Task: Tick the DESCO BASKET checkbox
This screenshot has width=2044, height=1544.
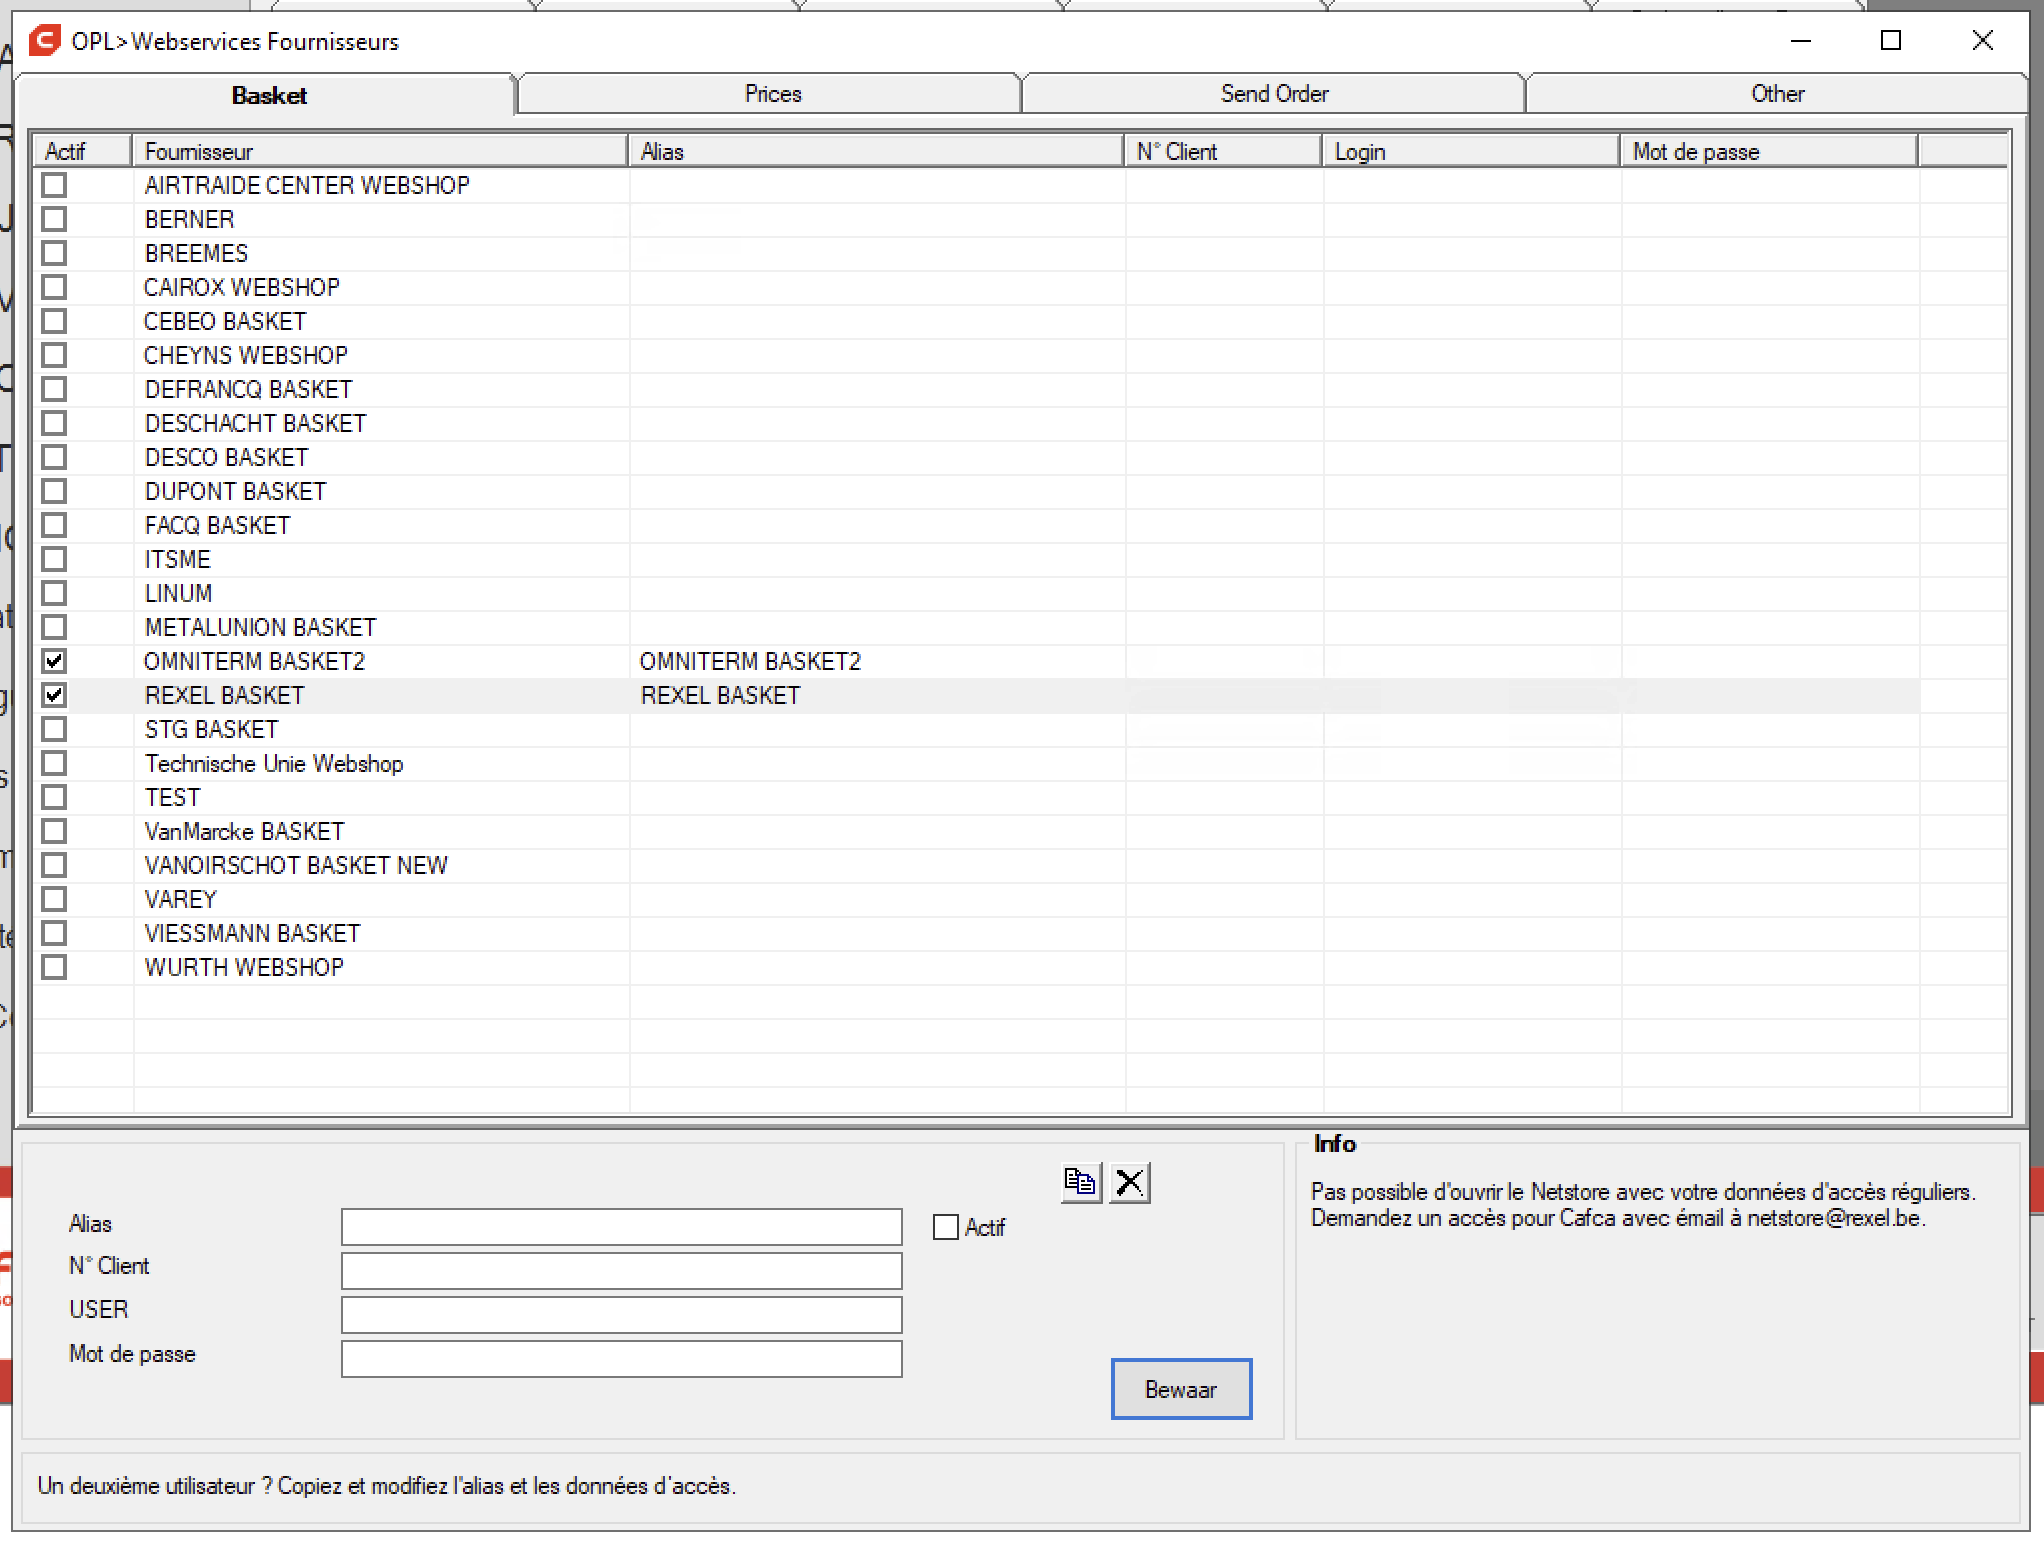Action: click(54, 457)
